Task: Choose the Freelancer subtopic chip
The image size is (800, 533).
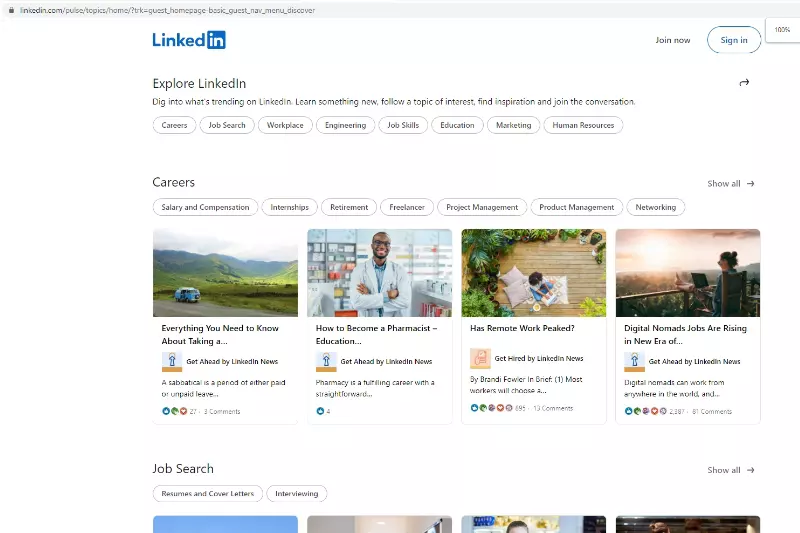Action: pos(406,207)
